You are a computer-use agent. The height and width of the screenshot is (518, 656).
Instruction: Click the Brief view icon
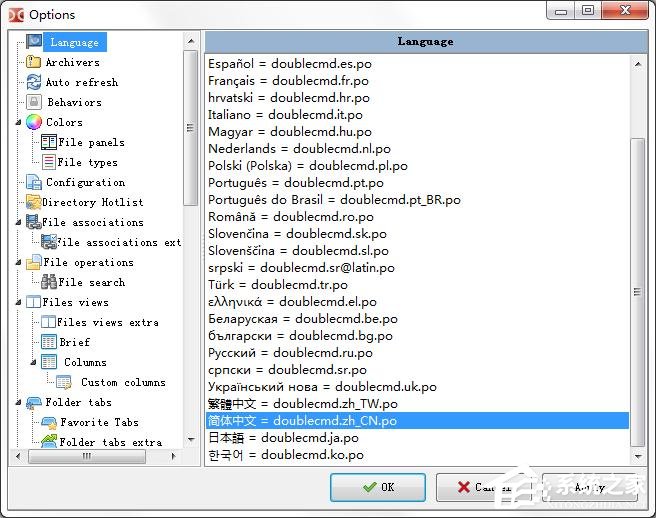(x=49, y=342)
